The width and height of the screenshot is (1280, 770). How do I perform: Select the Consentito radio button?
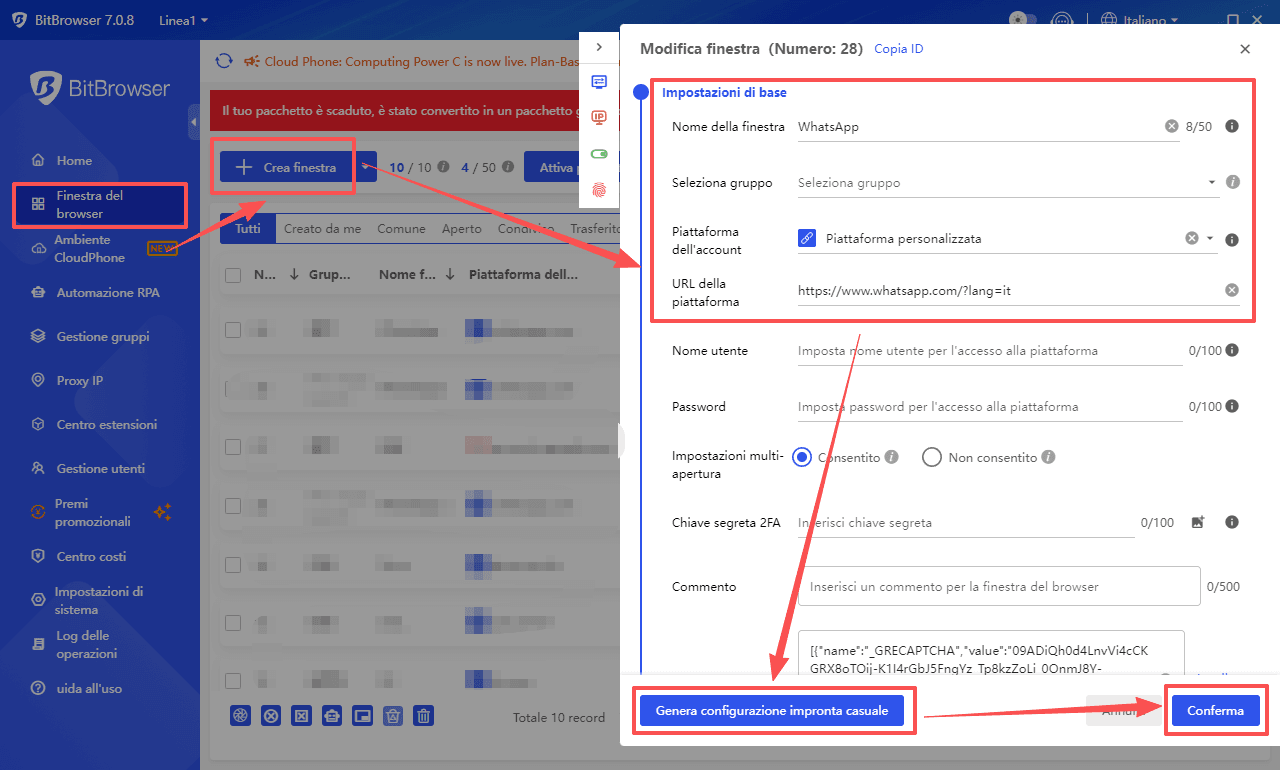(x=801, y=457)
